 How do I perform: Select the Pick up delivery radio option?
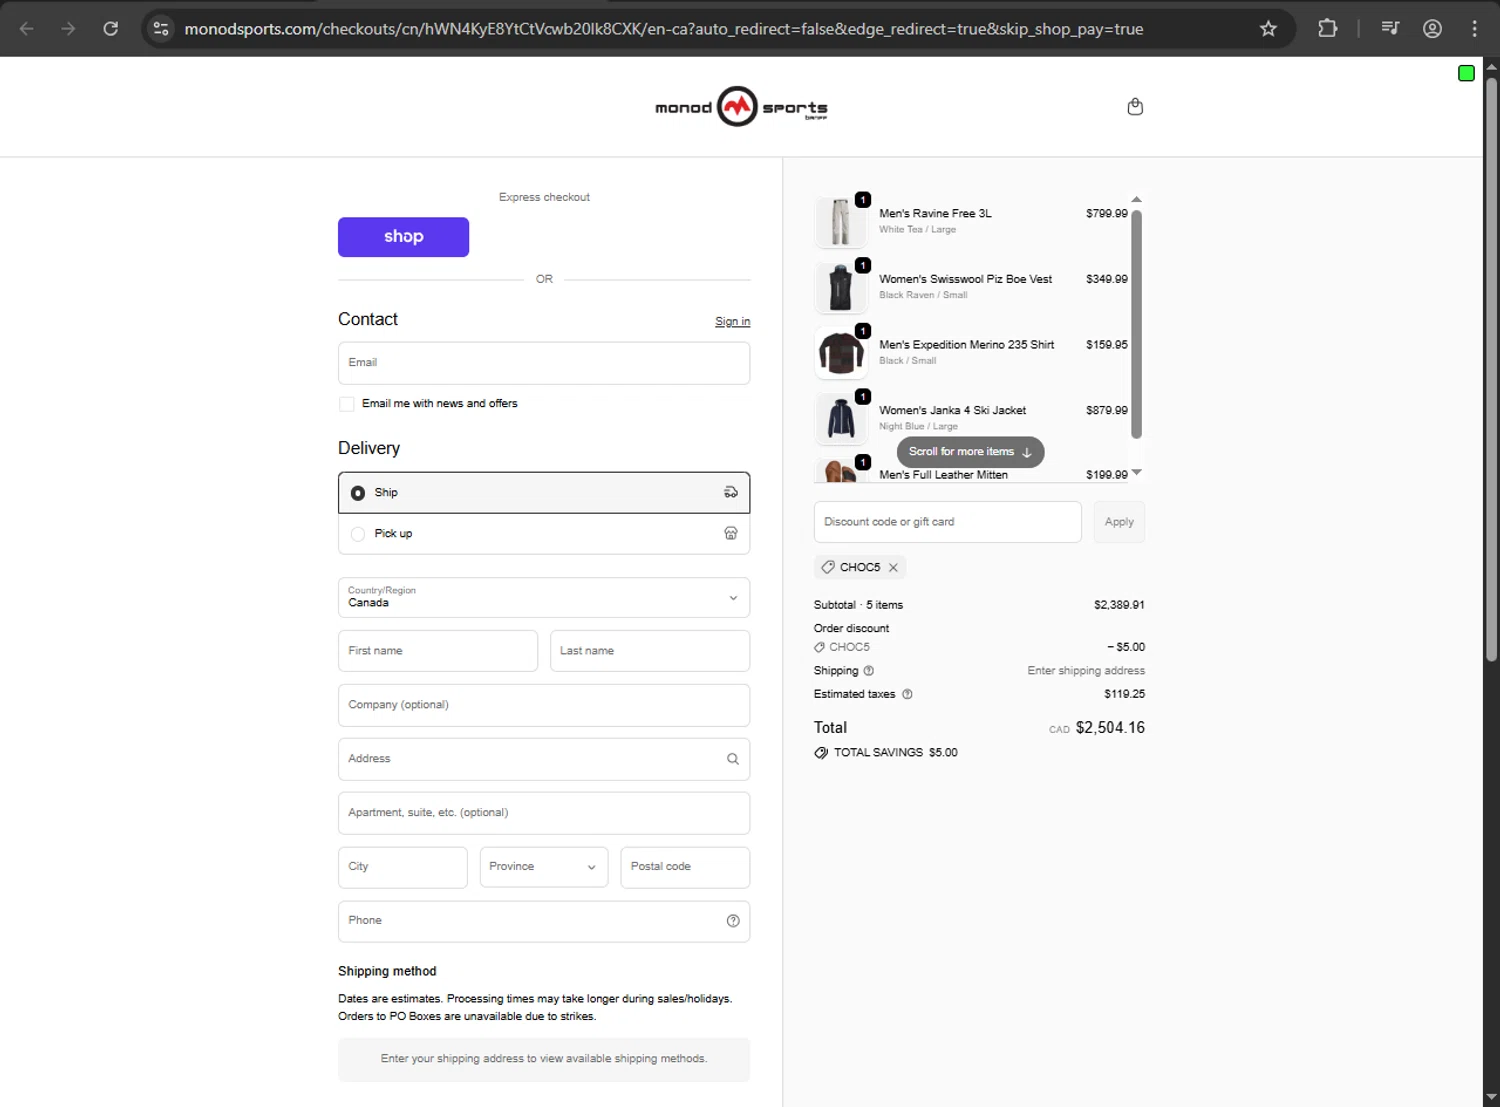[x=358, y=534]
